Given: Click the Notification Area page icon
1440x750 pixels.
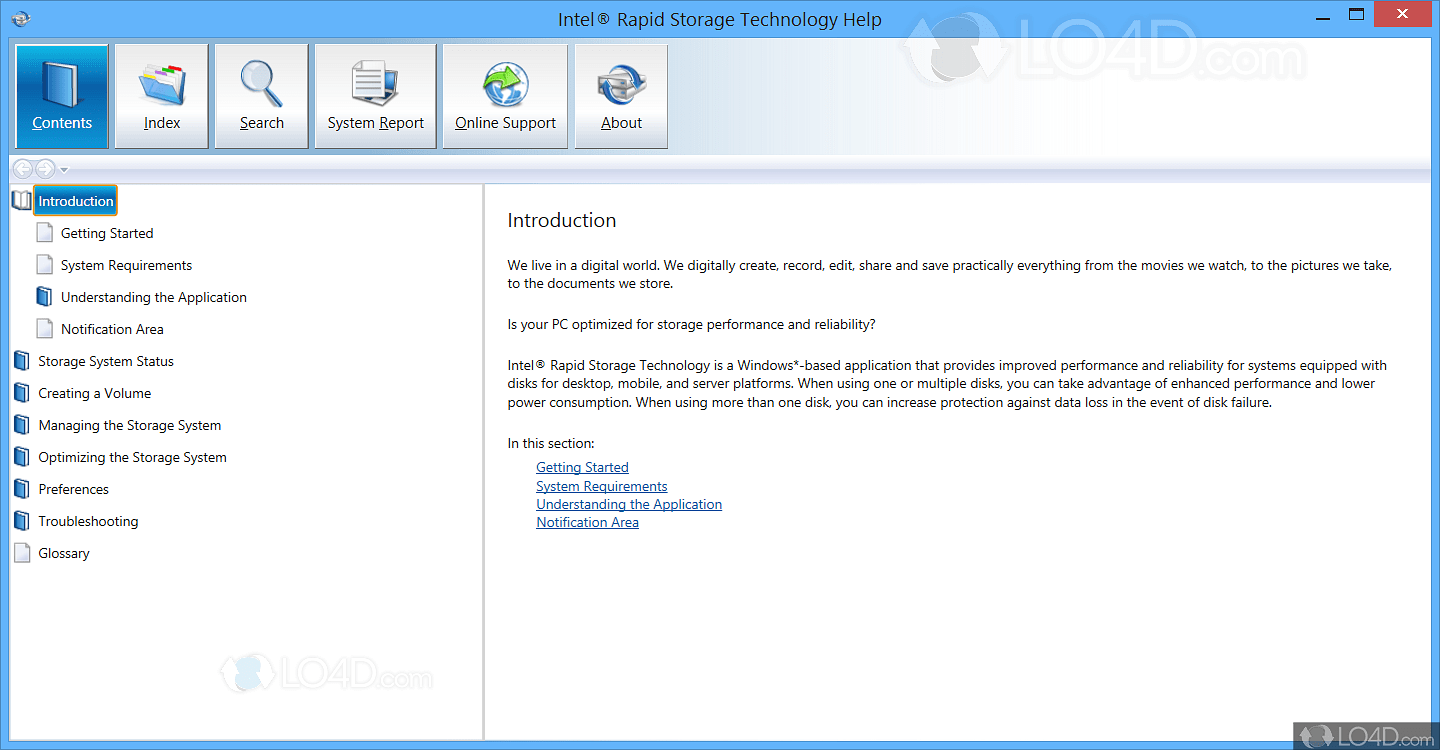Looking at the screenshot, I should pos(44,329).
